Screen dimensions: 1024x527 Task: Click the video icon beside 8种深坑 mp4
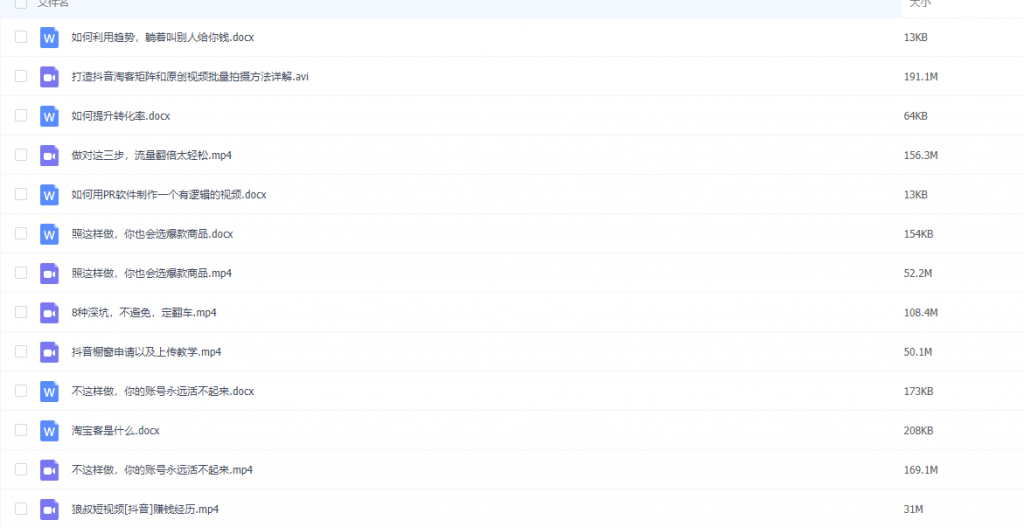[49, 313]
